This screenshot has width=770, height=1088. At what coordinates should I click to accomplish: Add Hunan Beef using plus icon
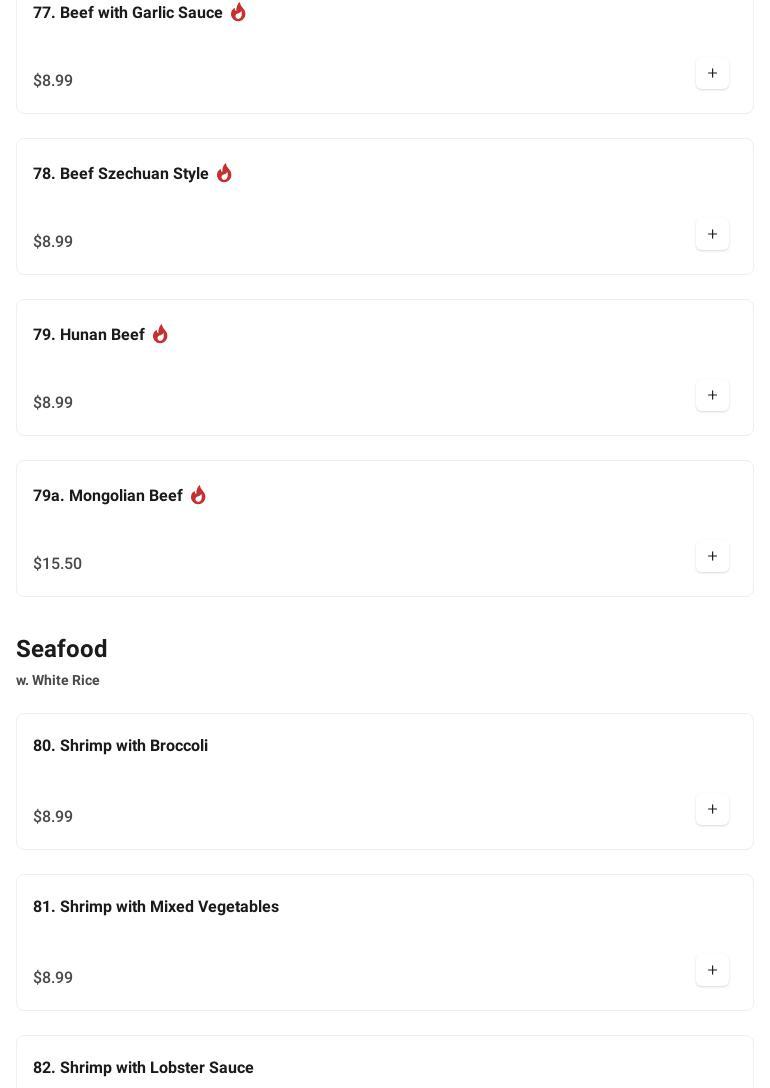(712, 395)
